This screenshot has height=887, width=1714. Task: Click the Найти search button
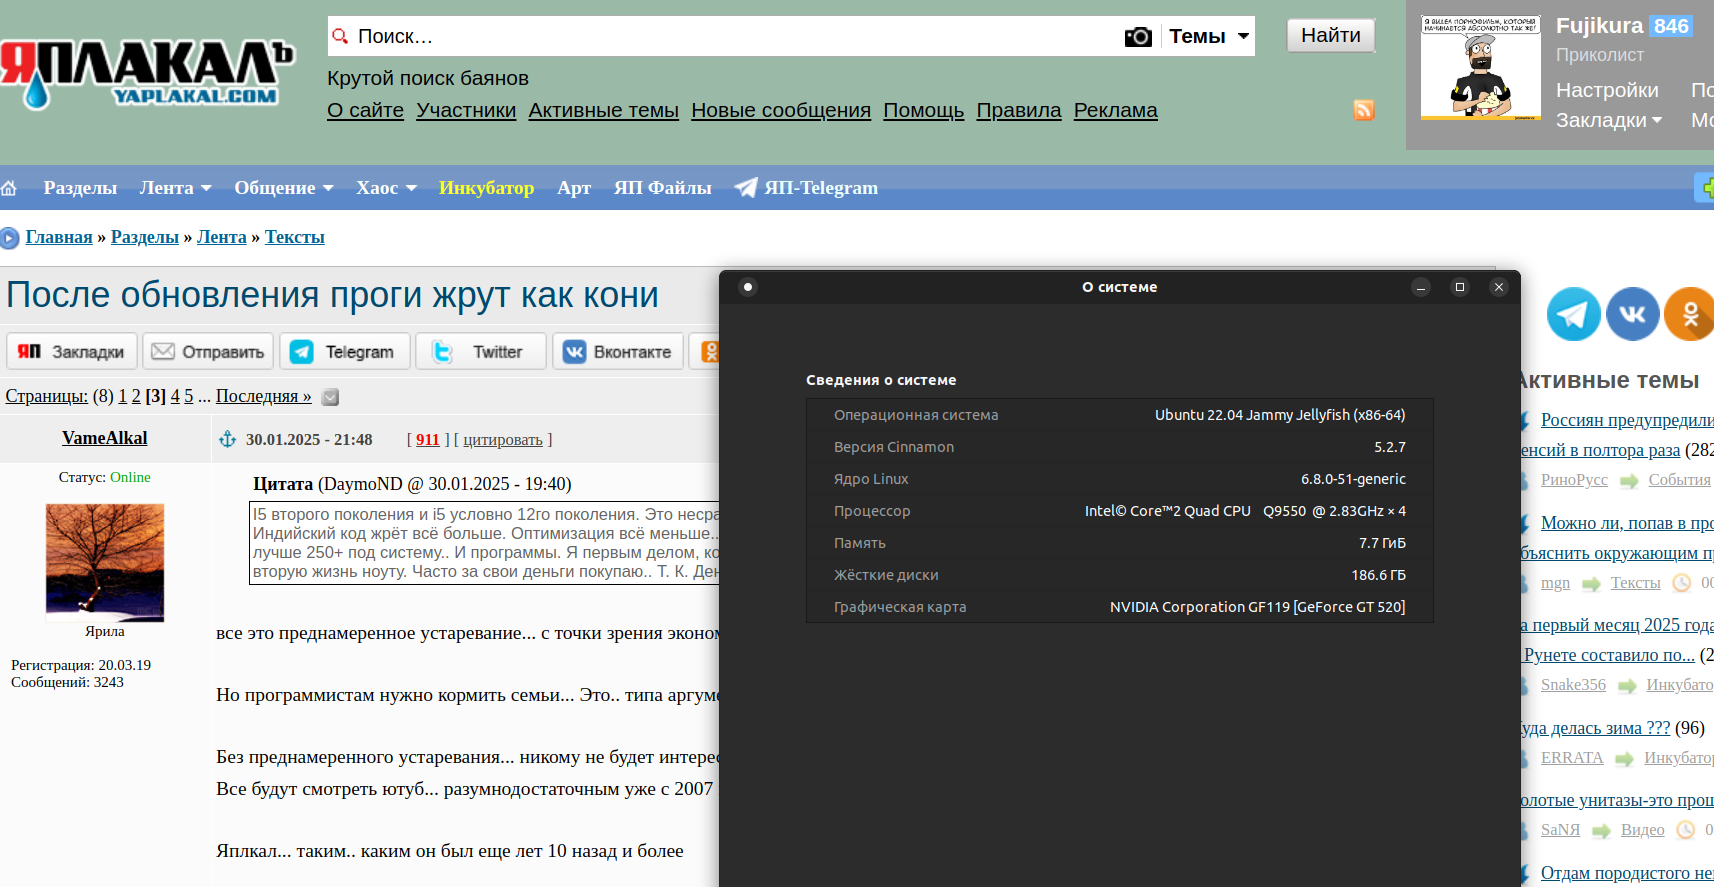click(x=1331, y=35)
